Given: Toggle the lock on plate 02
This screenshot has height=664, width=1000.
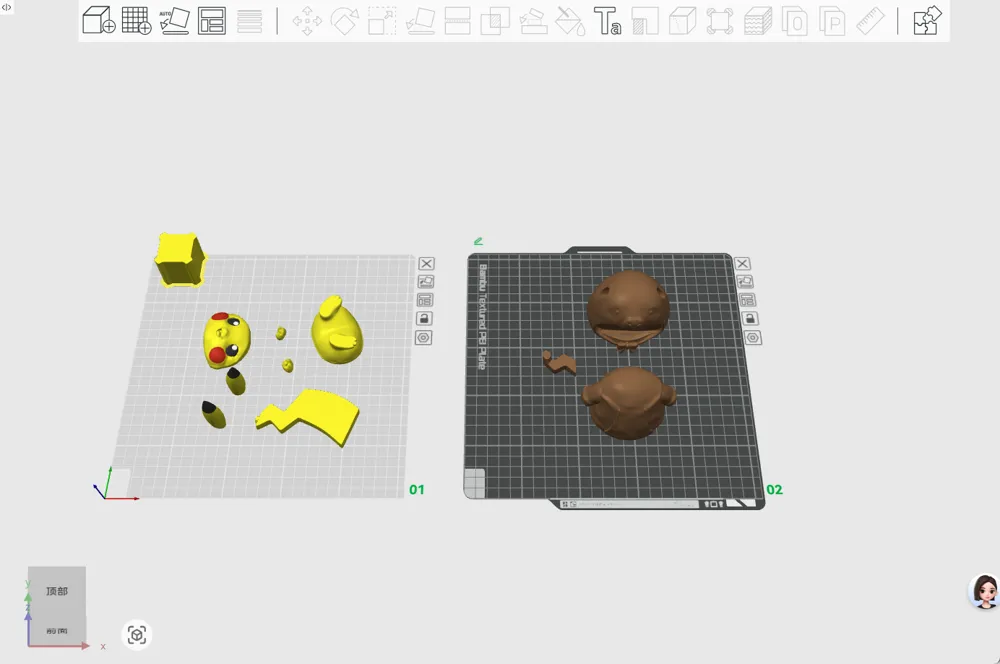Looking at the screenshot, I should [750, 319].
